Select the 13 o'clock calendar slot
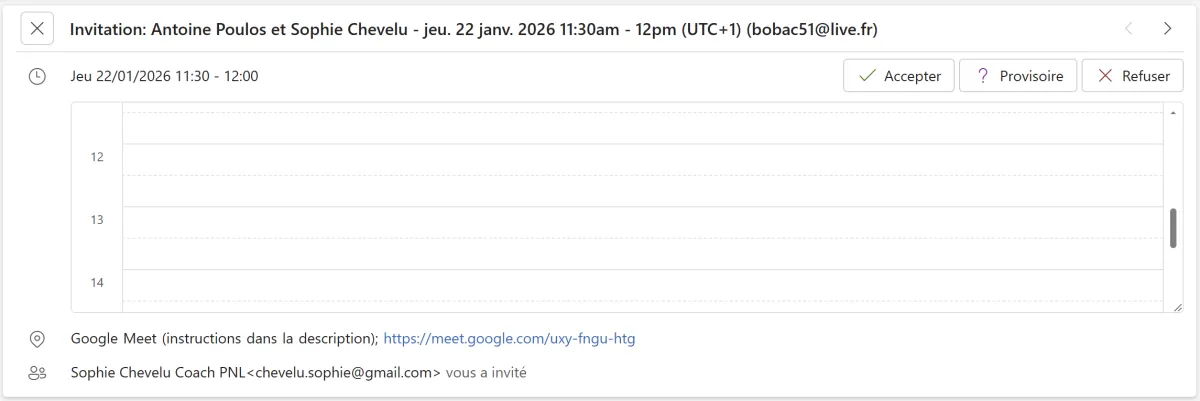This screenshot has height=401, width=1200. tap(642, 222)
